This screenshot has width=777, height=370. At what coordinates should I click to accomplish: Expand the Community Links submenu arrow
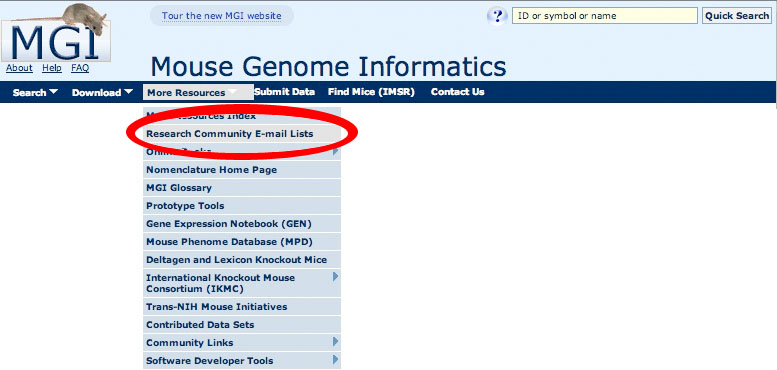pos(335,342)
